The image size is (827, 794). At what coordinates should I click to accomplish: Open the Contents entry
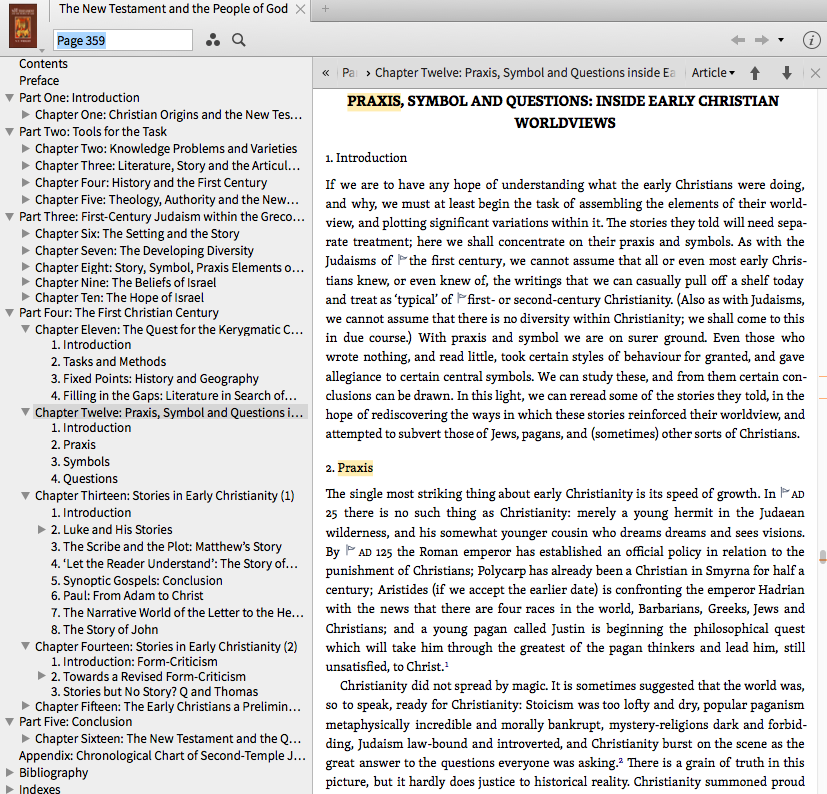point(43,64)
